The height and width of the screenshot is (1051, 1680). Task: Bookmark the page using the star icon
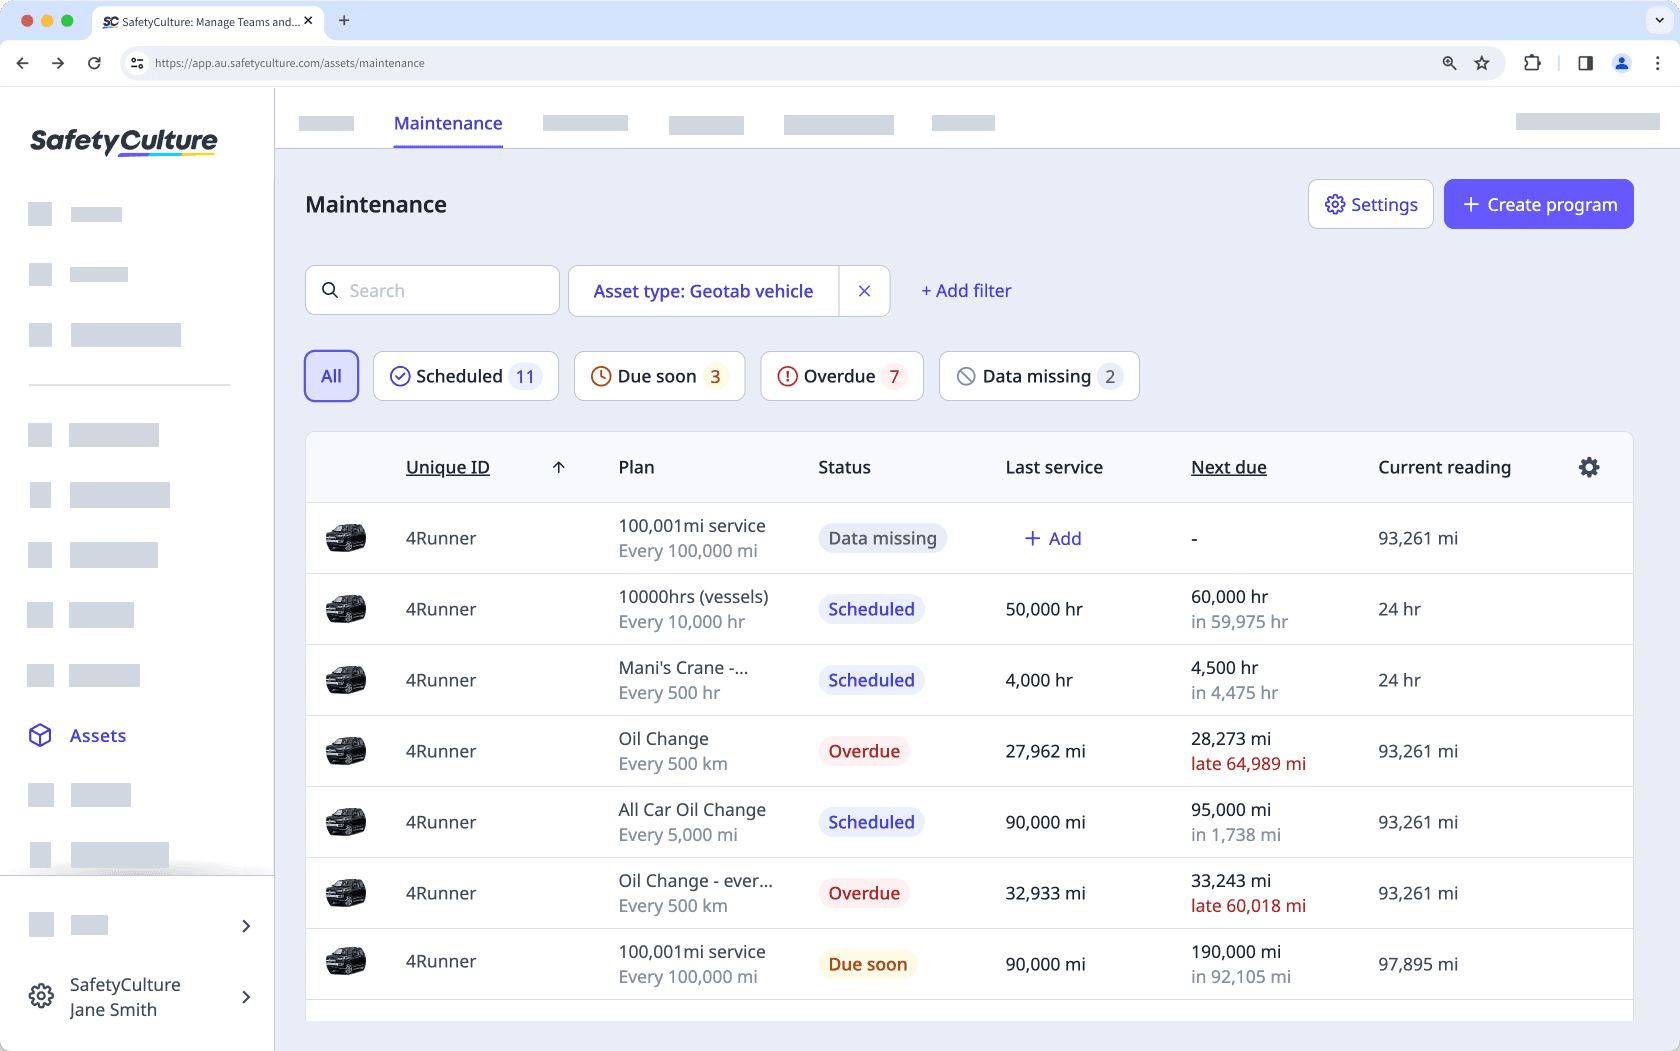[1481, 62]
